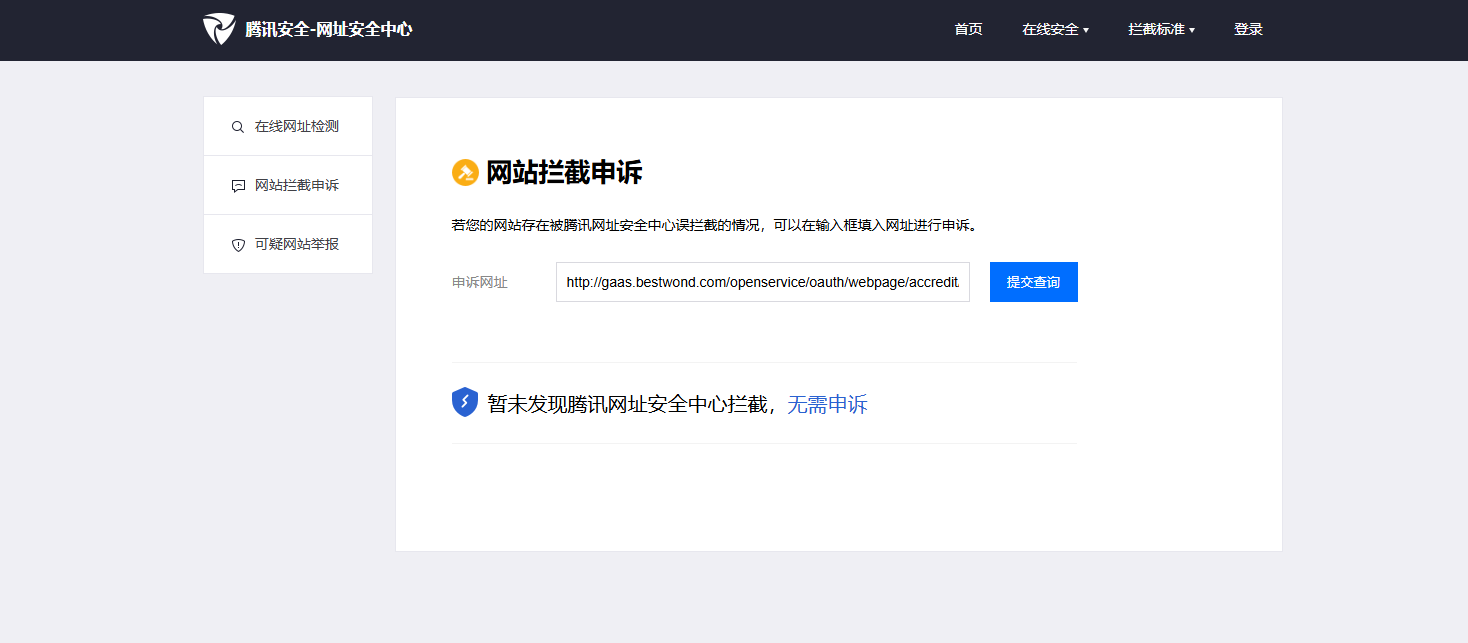The image size is (1468, 643).
Task: Select 网站拦截申诉 in the sidebar
Action: click(x=288, y=185)
